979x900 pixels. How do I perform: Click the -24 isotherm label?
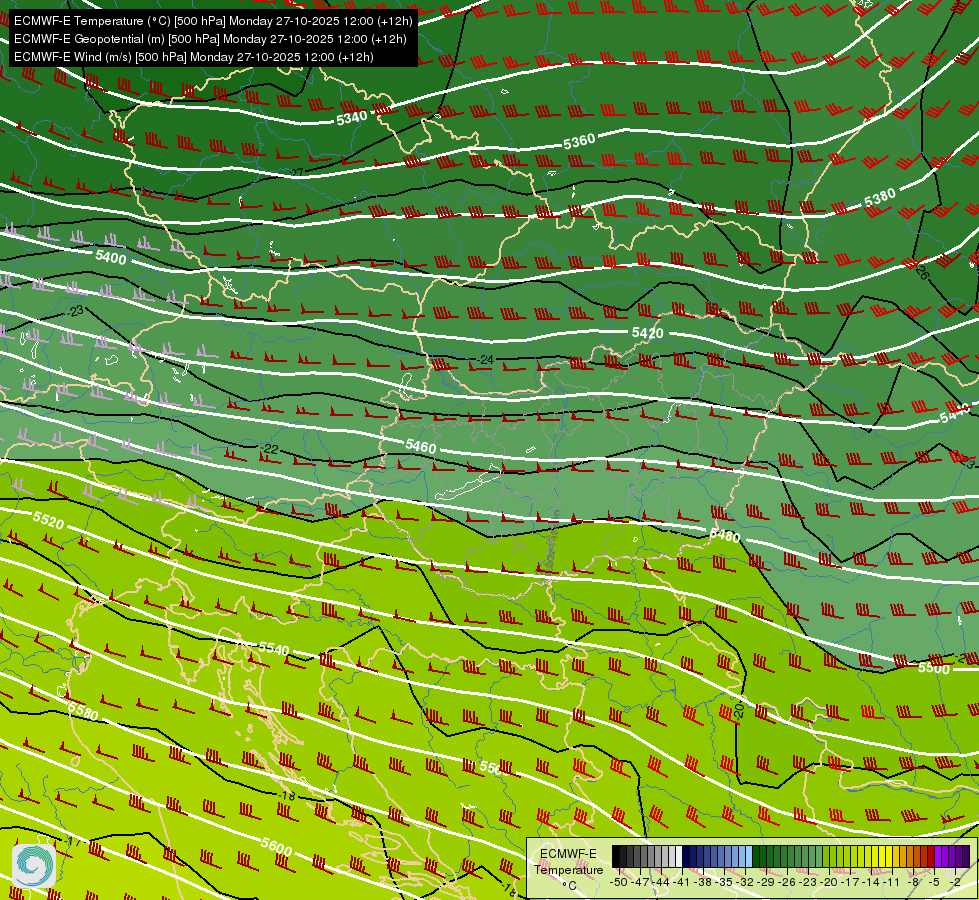click(485, 360)
